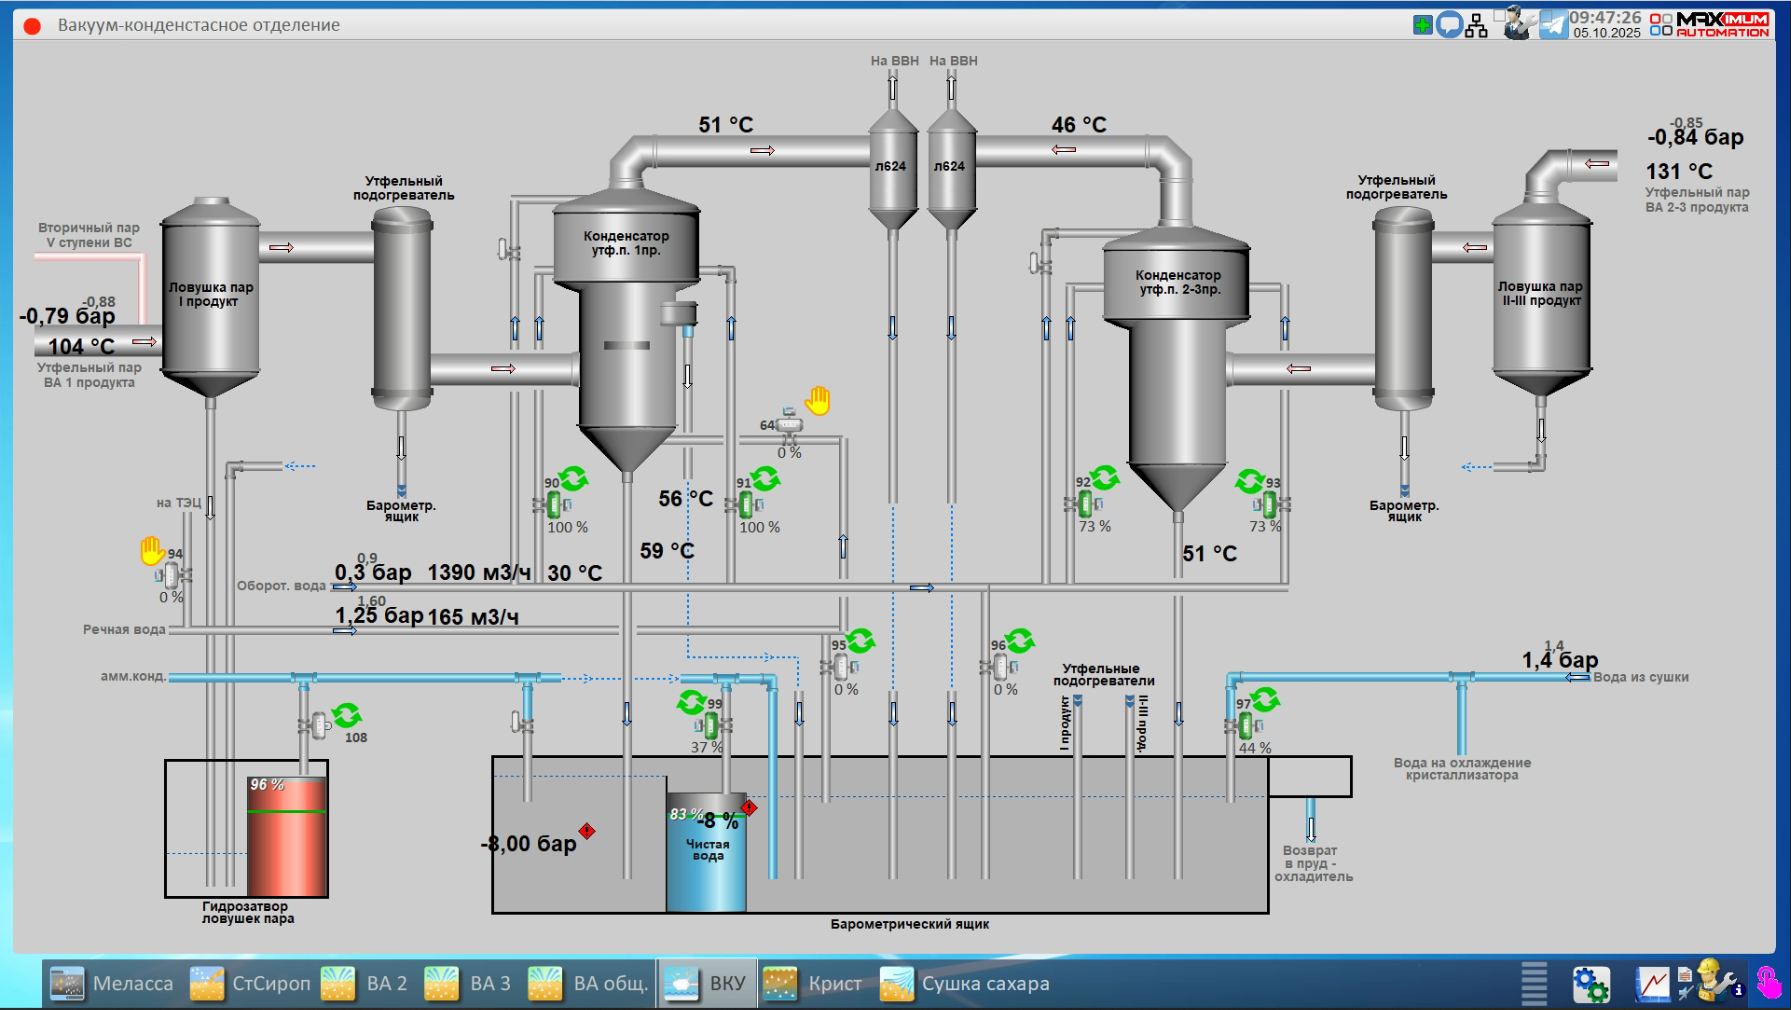Select control valve 90 at 100 %
The height and width of the screenshot is (1010, 1791).
click(x=553, y=505)
